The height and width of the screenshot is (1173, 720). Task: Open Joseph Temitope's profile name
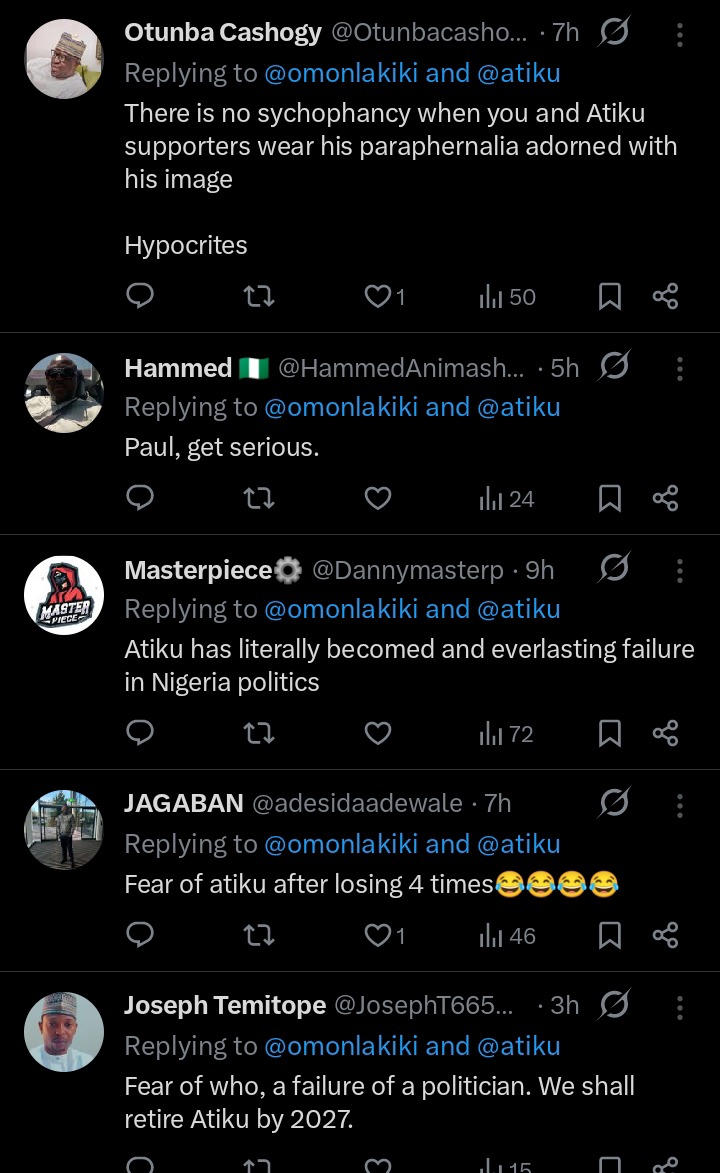(x=225, y=1006)
